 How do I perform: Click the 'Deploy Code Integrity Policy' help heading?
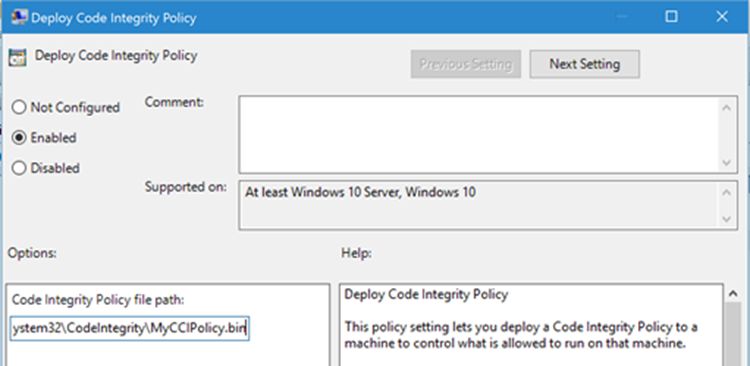426,294
